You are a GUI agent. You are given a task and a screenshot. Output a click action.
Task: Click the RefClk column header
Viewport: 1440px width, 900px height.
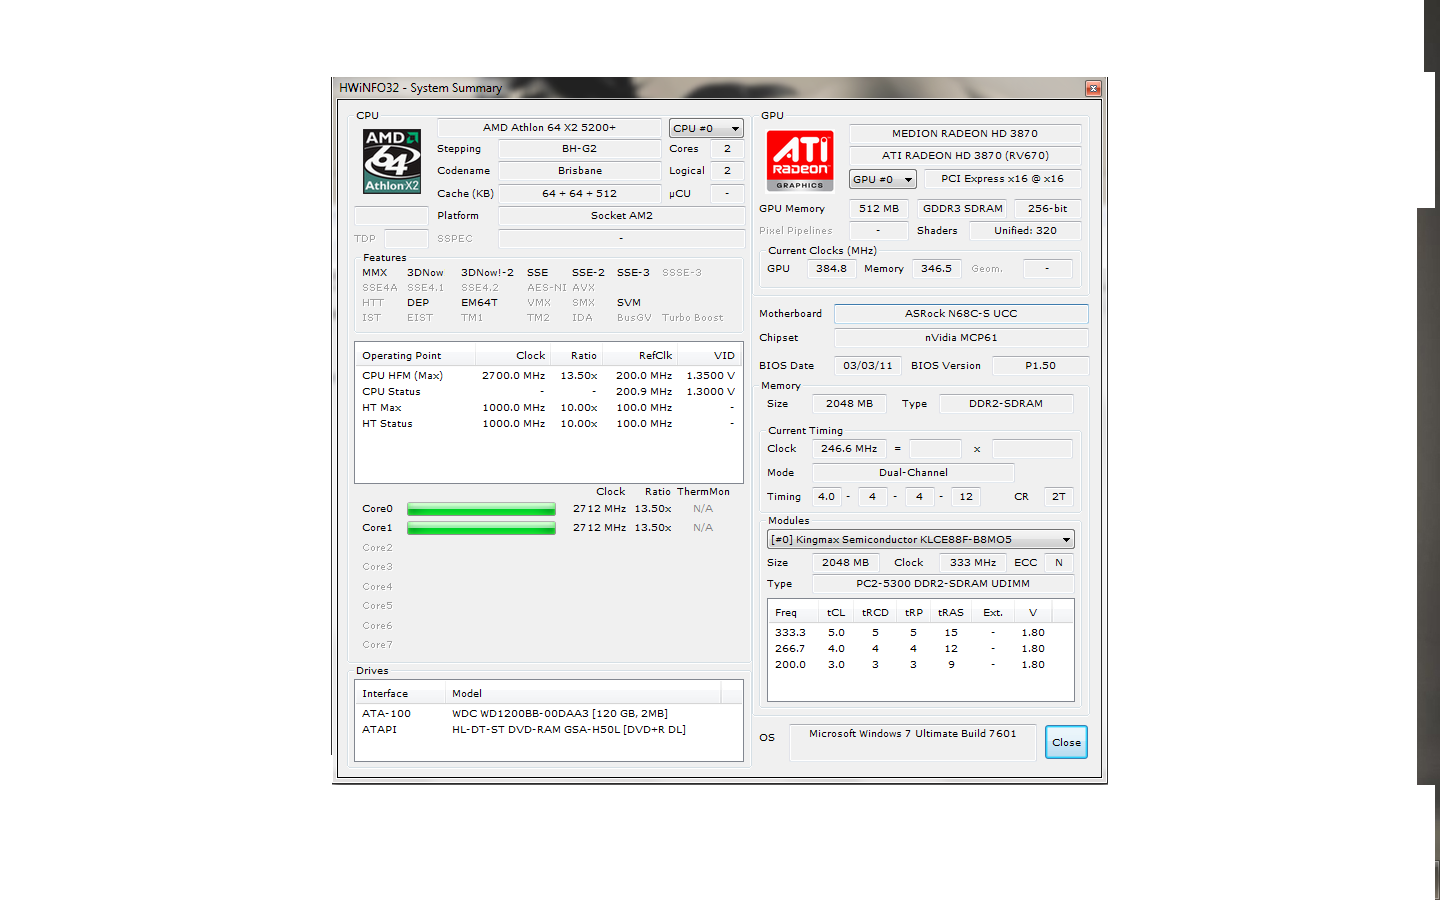click(x=640, y=356)
